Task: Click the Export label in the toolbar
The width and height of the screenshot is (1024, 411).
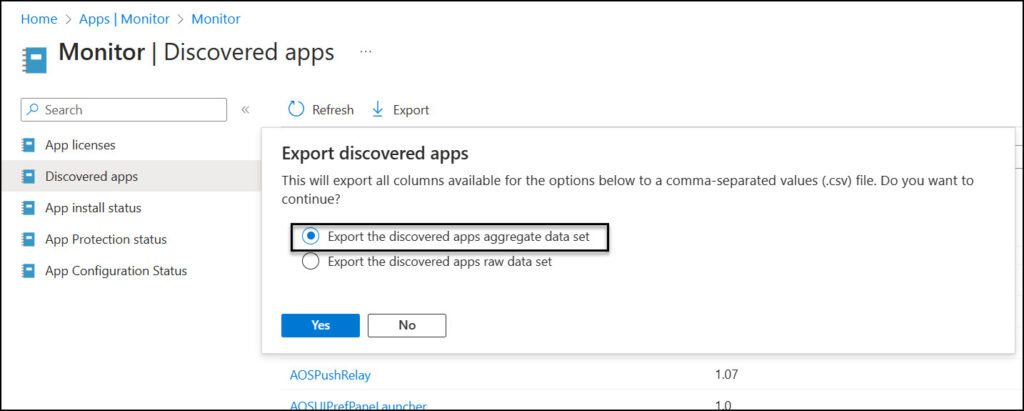Action: [411, 110]
